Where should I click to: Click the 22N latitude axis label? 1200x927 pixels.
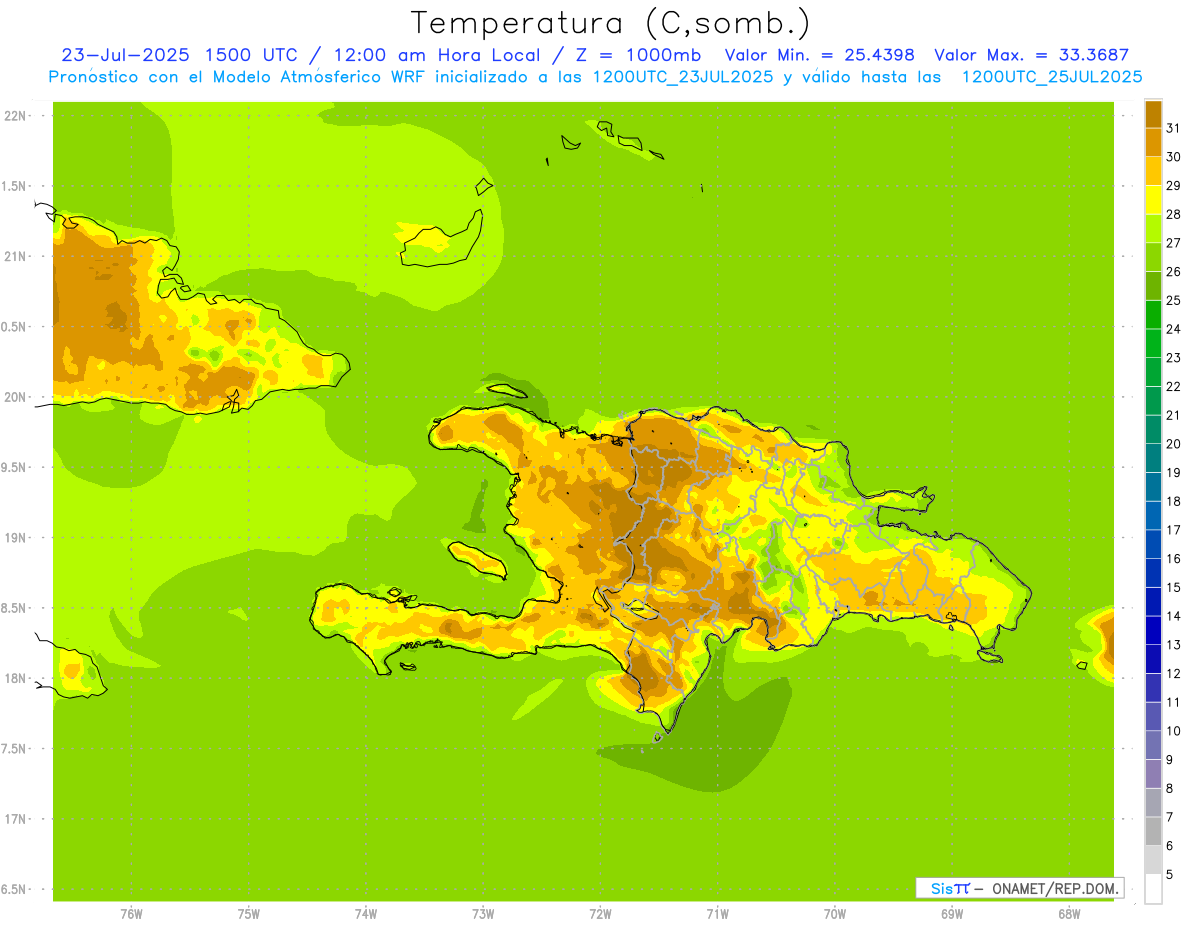(x=15, y=115)
